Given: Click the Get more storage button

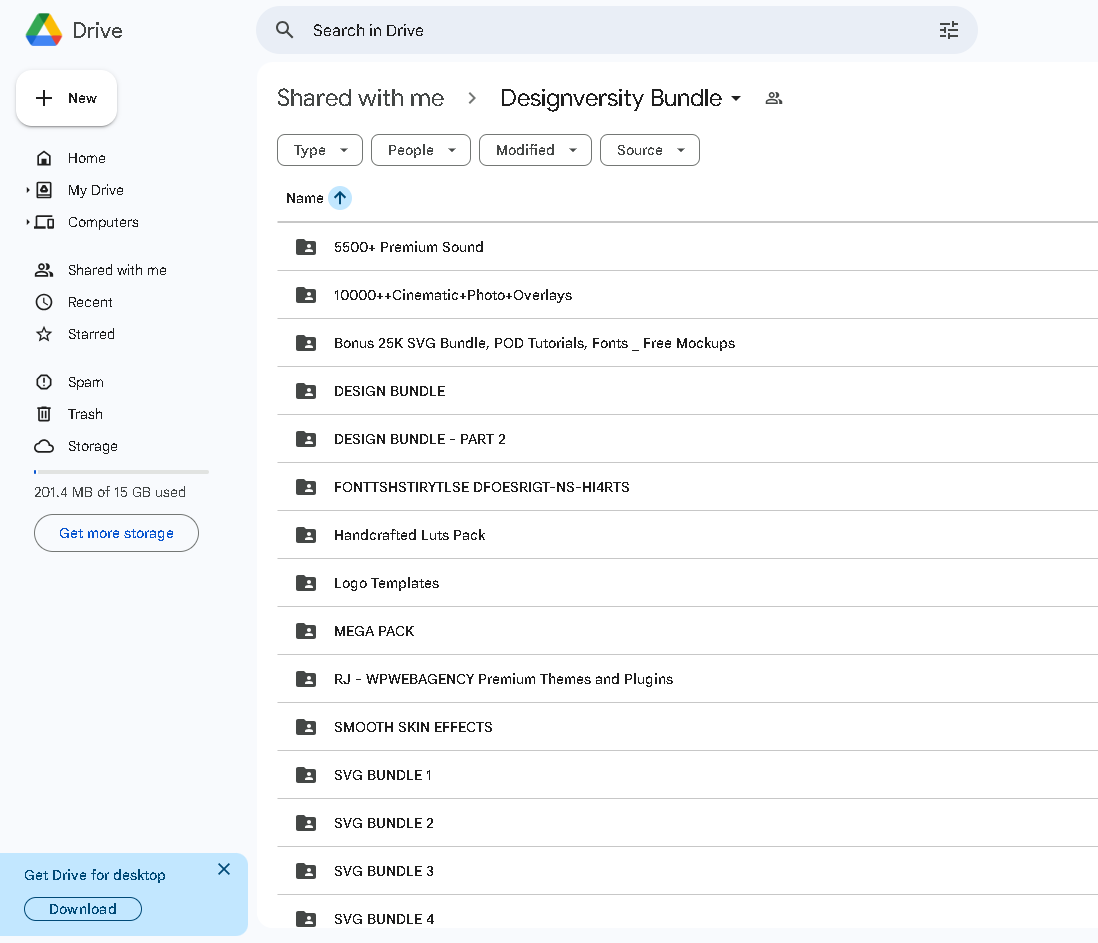Looking at the screenshot, I should pyautogui.click(x=116, y=533).
